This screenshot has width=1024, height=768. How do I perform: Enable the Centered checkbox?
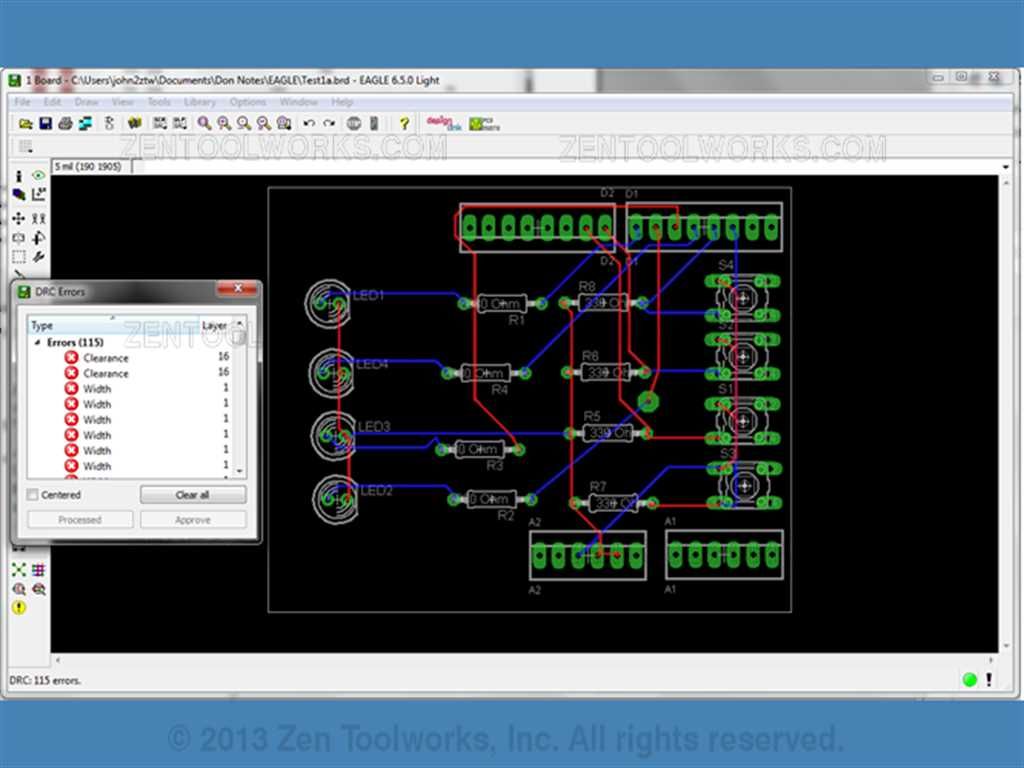click(33, 495)
